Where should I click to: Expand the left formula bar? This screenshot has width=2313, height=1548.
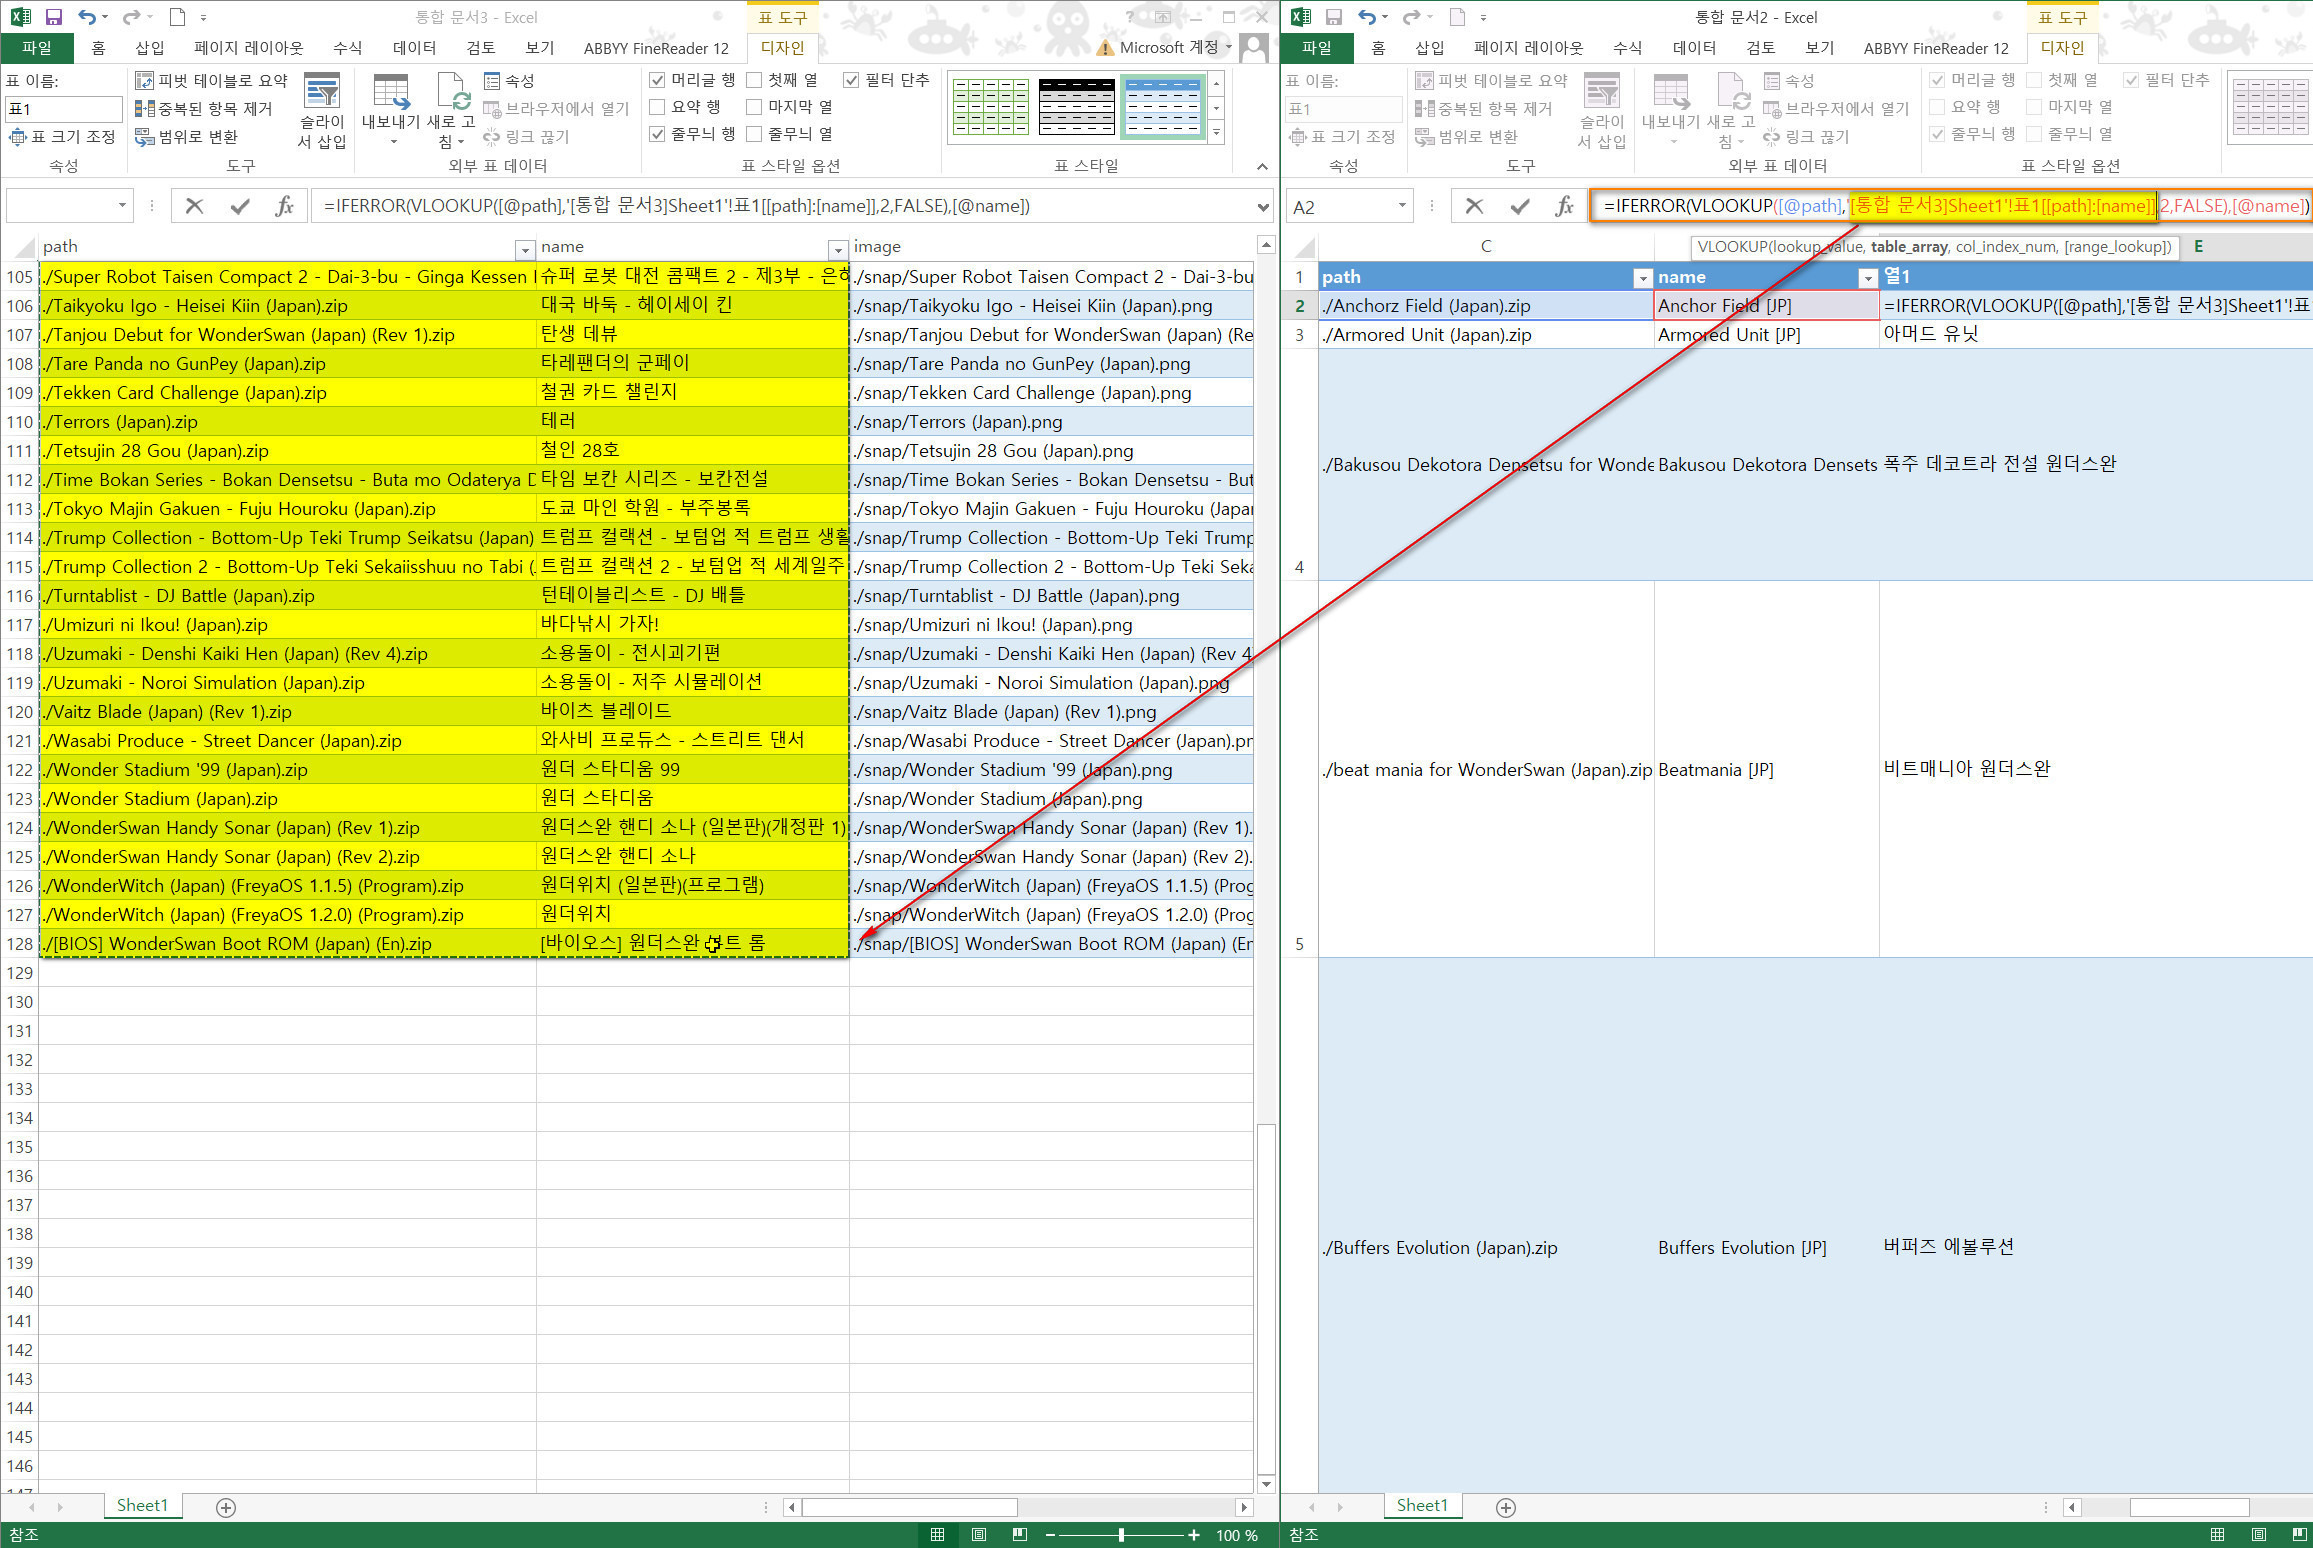pos(1263,207)
